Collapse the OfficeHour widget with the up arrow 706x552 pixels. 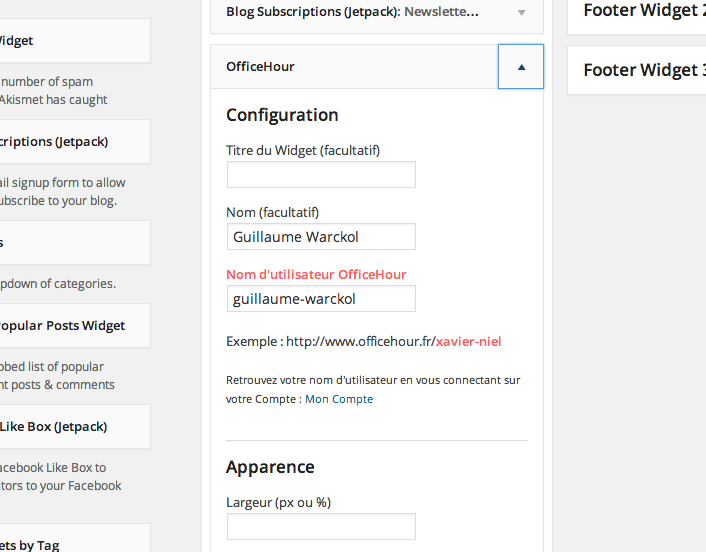point(520,67)
